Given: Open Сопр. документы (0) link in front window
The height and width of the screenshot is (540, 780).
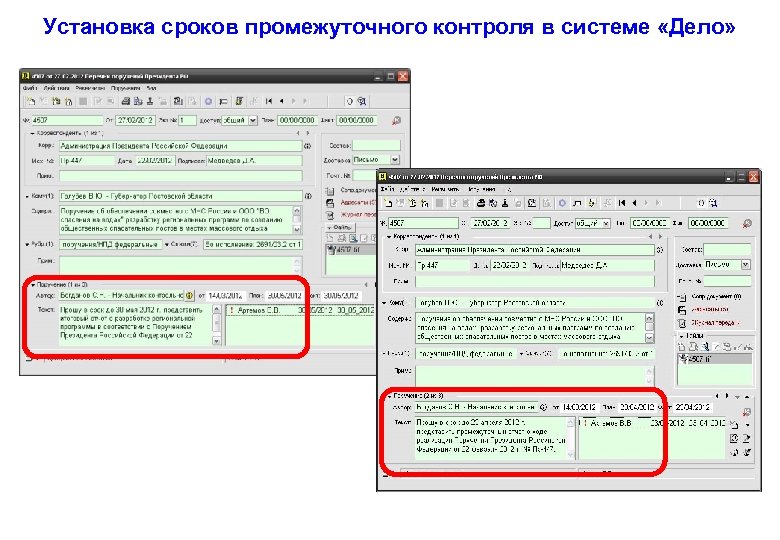Looking at the screenshot, I should click(x=716, y=297).
